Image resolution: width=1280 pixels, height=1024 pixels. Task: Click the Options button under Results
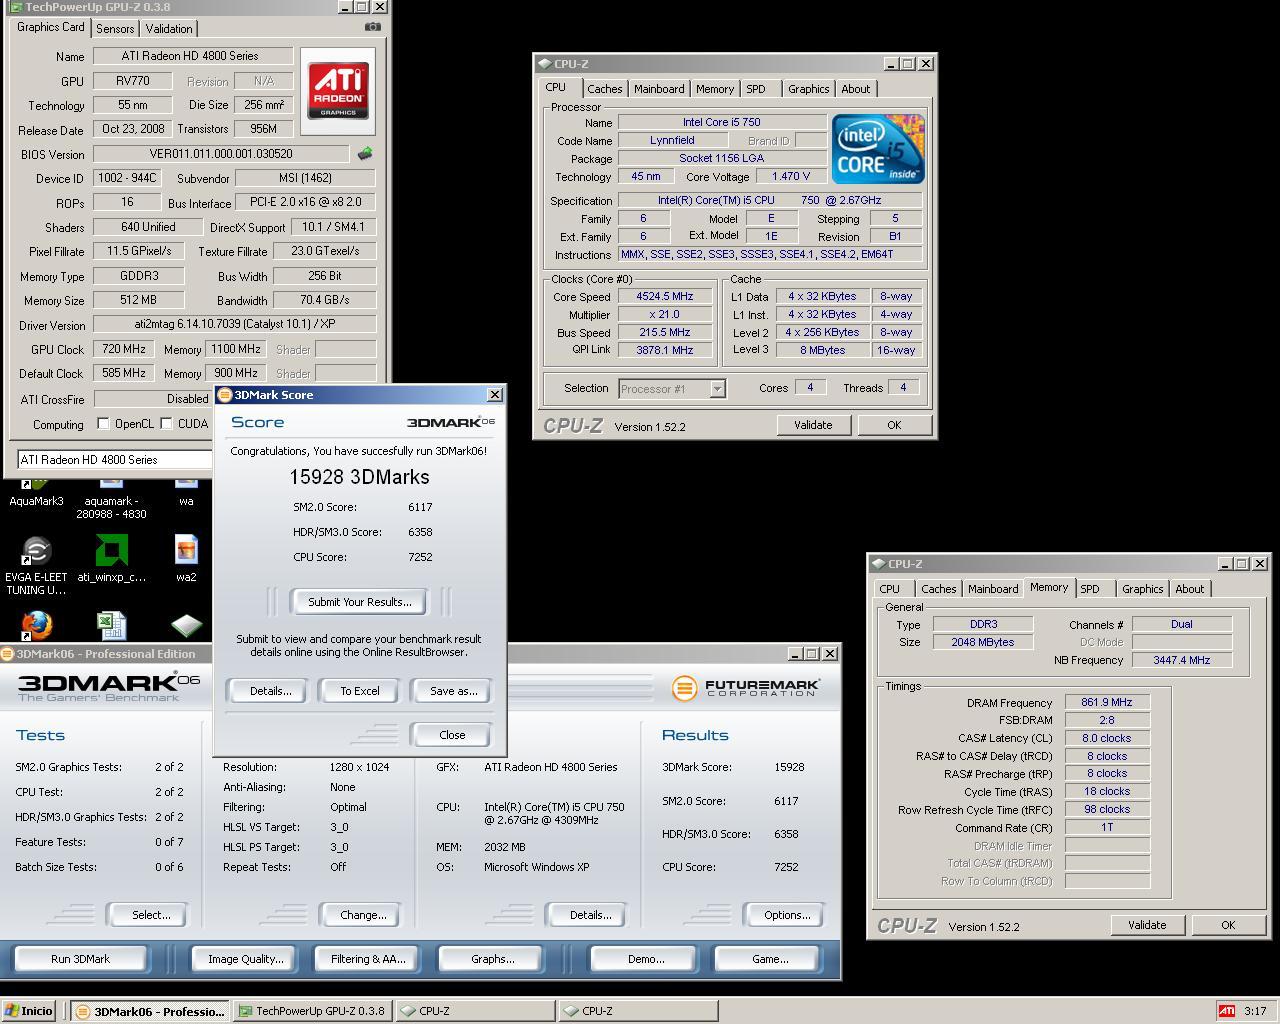pyautogui.click(x=787, y=915)
